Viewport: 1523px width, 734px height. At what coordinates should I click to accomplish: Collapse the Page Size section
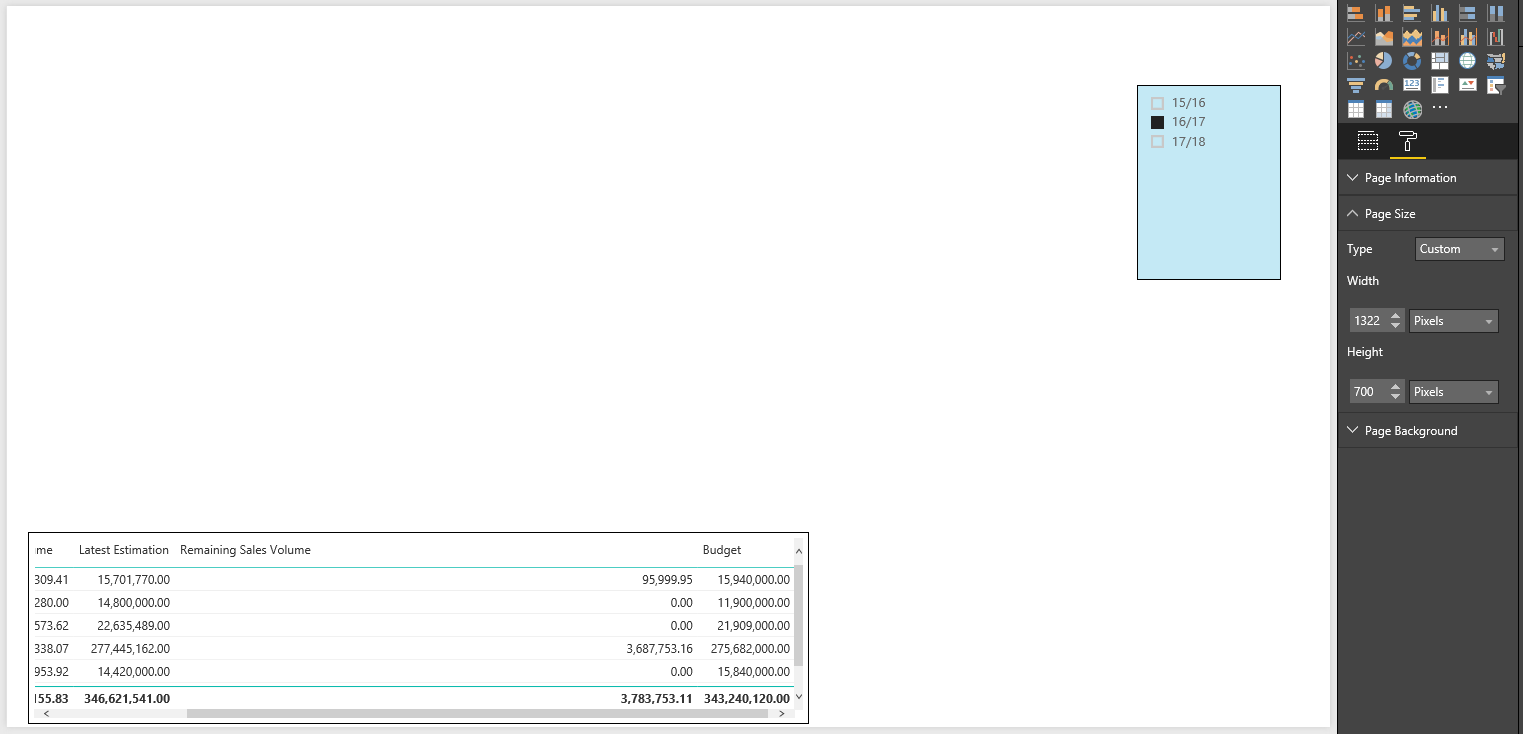pyautogui.click(x=1428, y=214)
